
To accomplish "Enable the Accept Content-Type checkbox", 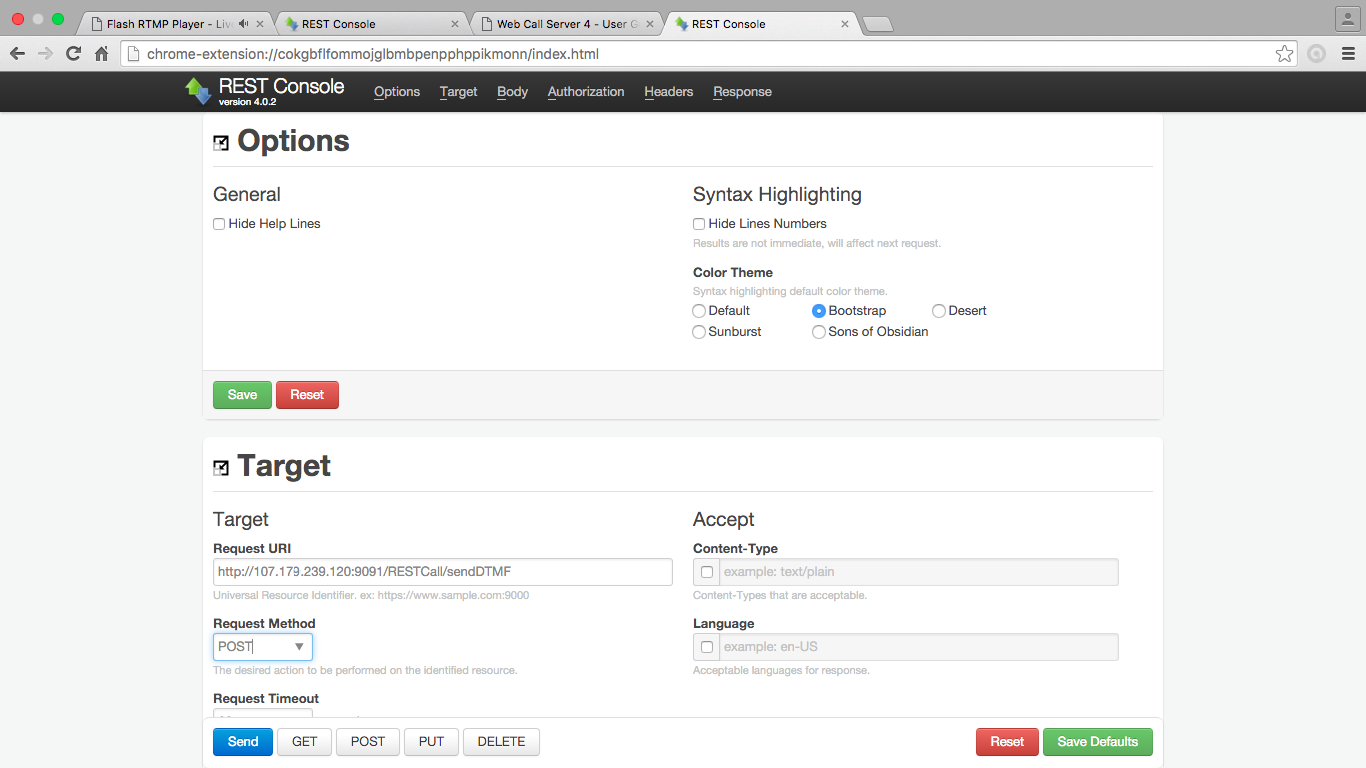I will [707, 572].
